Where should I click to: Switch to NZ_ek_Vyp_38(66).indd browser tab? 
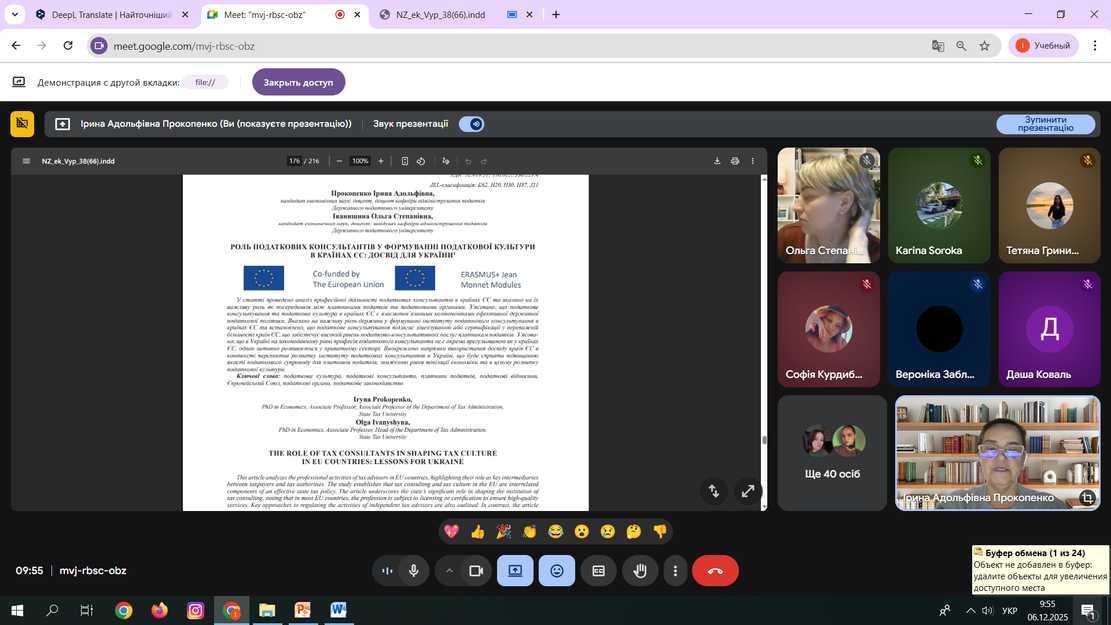click(x=440, y=15)
